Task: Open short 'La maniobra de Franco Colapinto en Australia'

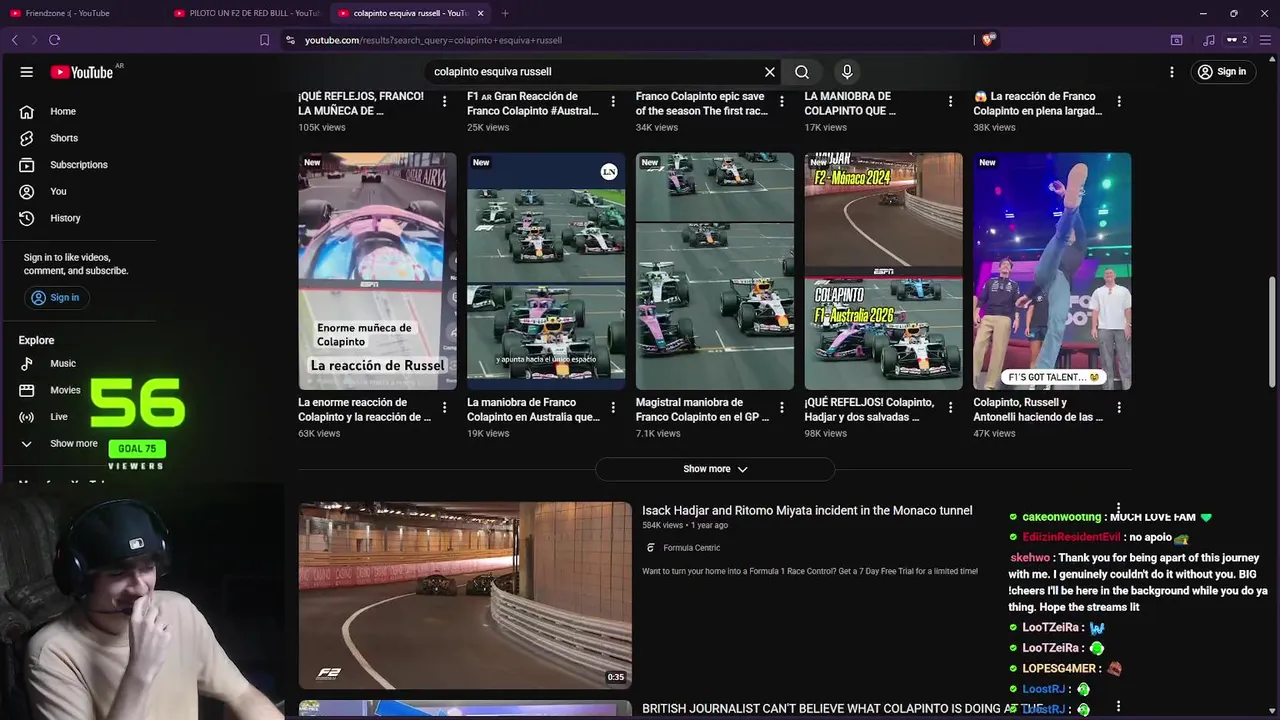Action: 546,271
